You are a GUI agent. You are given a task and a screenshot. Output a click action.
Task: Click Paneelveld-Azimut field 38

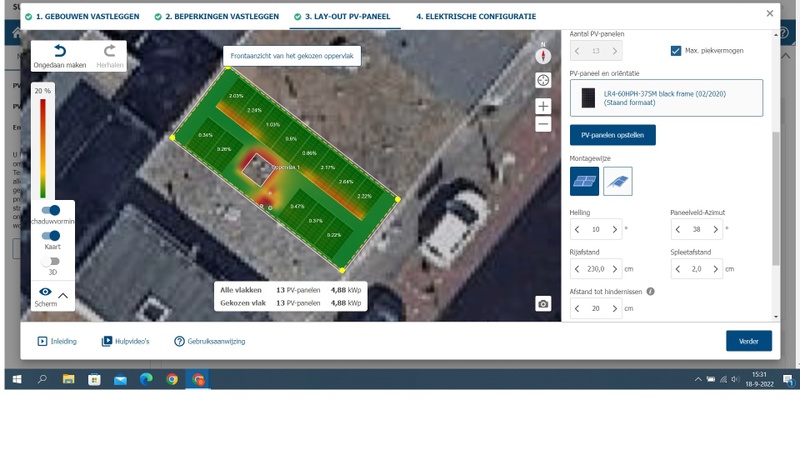(696, 230)
